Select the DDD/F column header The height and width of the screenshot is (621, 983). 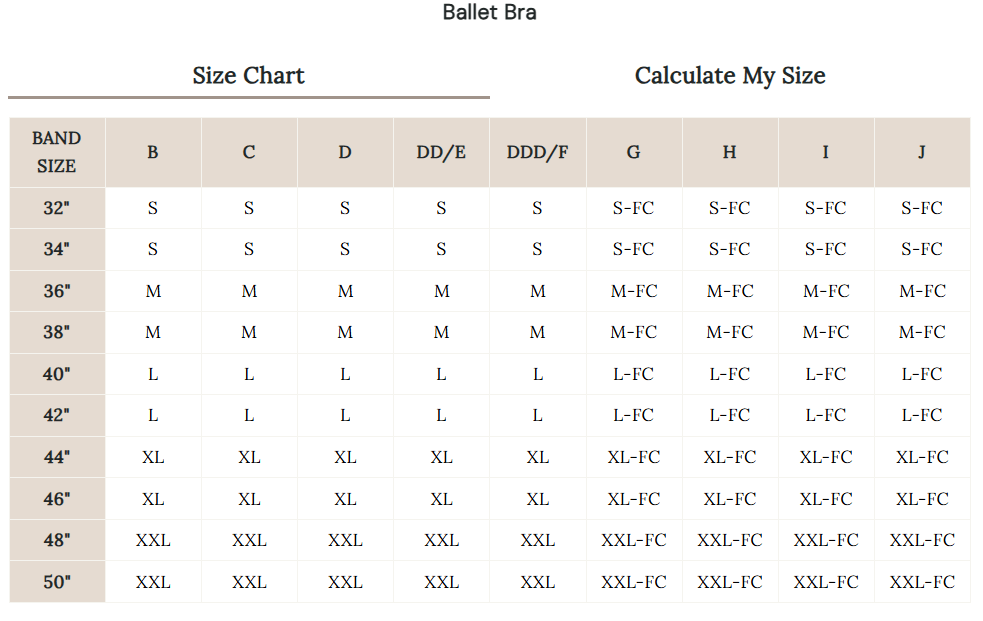coord(537,152)
